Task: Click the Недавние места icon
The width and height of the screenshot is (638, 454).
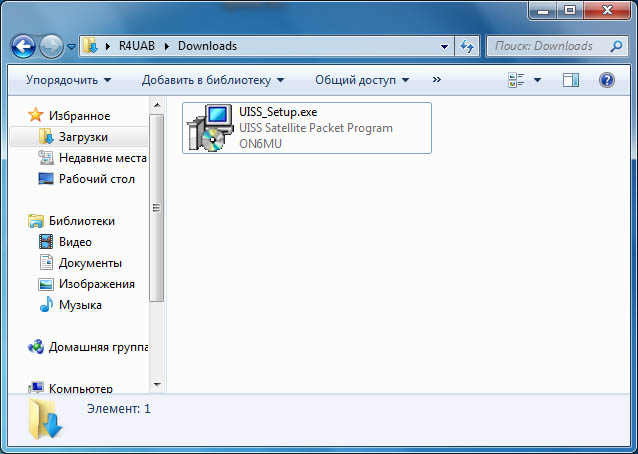Action: click(46, 158)
